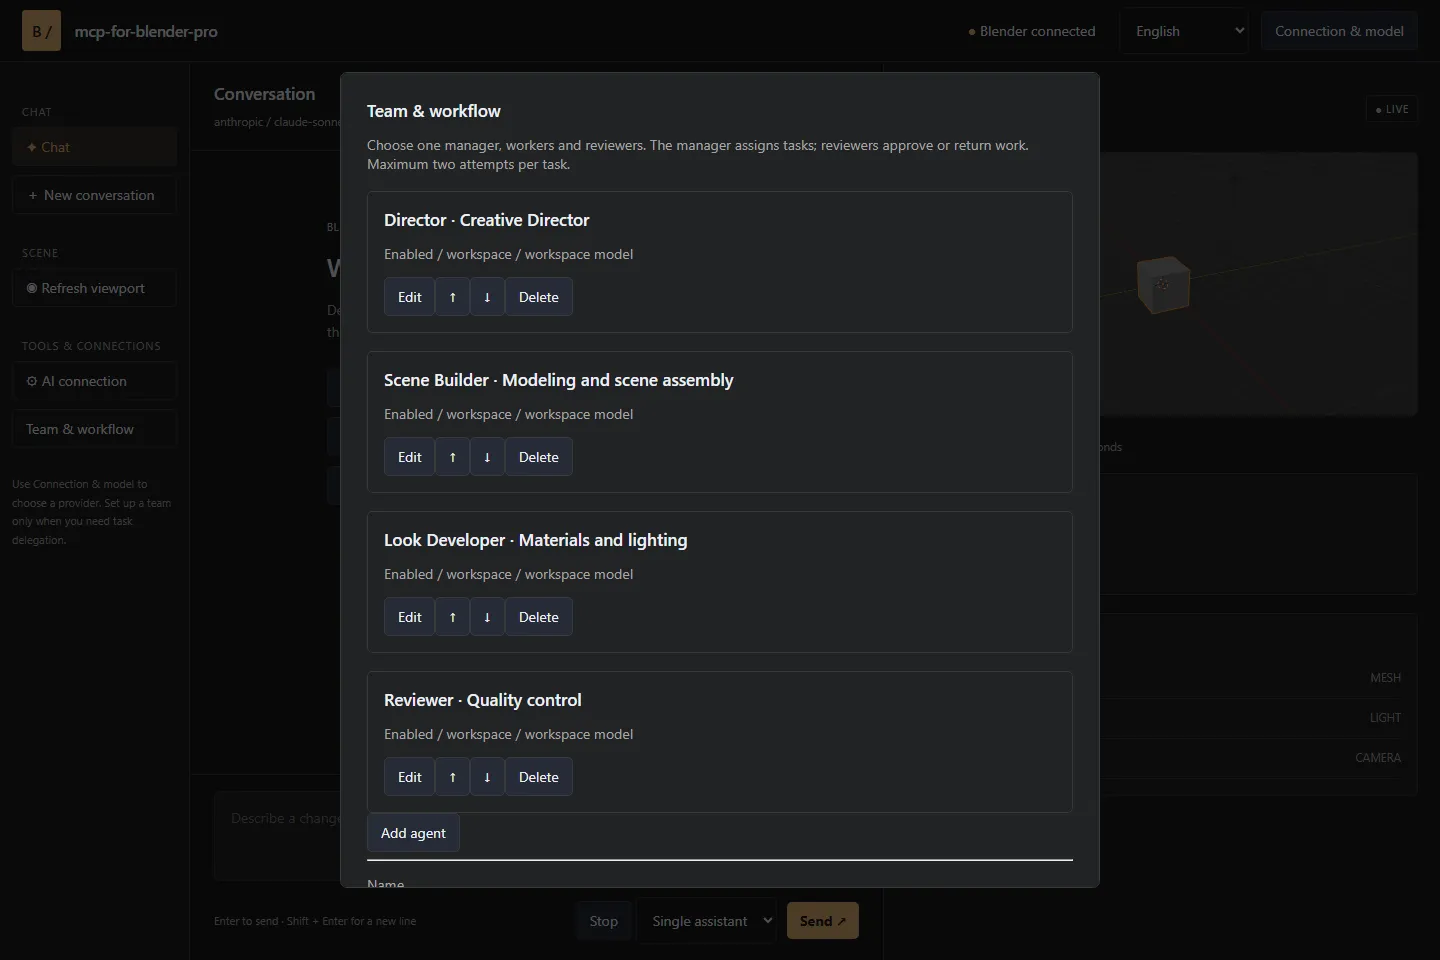The height and width of the screenshot is (960, 1440).
Task: Move Director agent down with arrow
Action: click(487, 297)
